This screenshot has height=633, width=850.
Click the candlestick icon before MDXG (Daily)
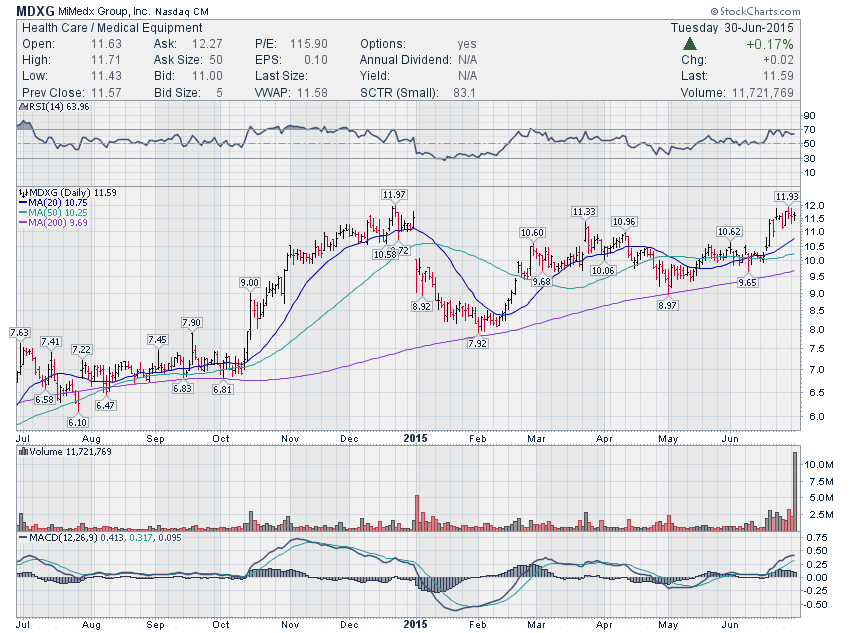tap(23, 192)
